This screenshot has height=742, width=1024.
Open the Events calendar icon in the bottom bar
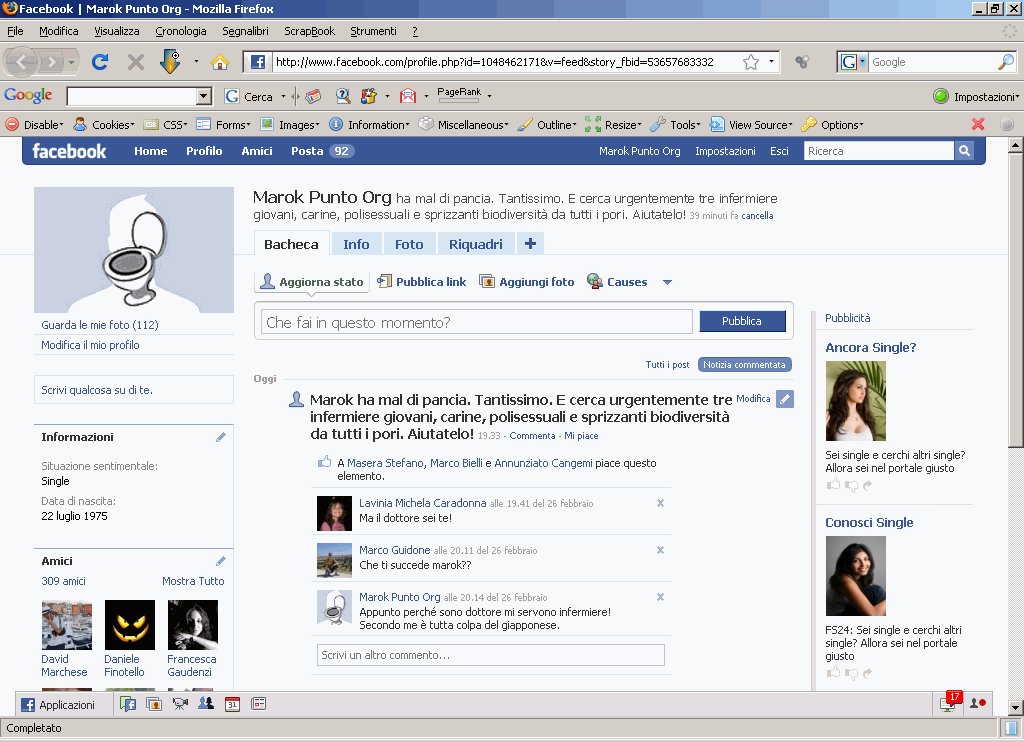(232, 704)
